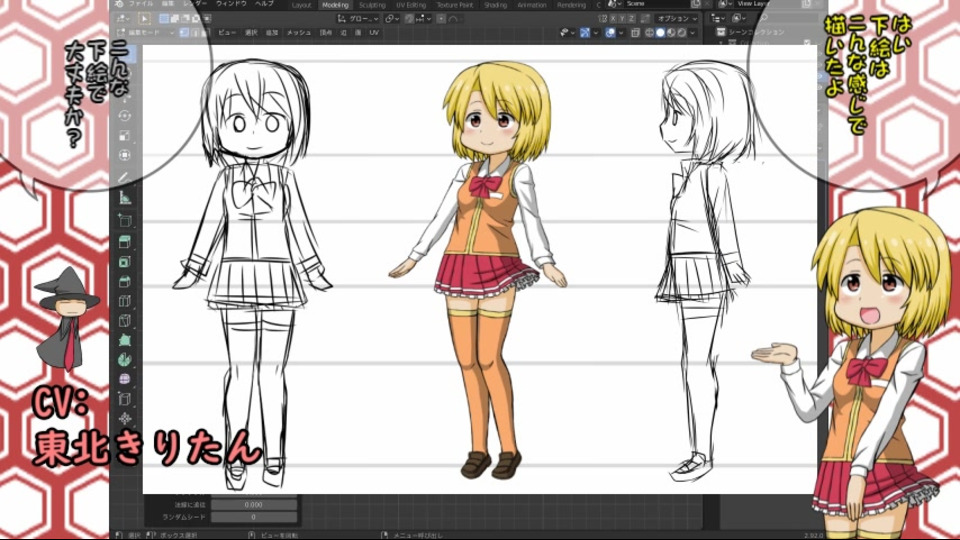Click the Blender logo icon
960x540 pixels.
(119, 4)
